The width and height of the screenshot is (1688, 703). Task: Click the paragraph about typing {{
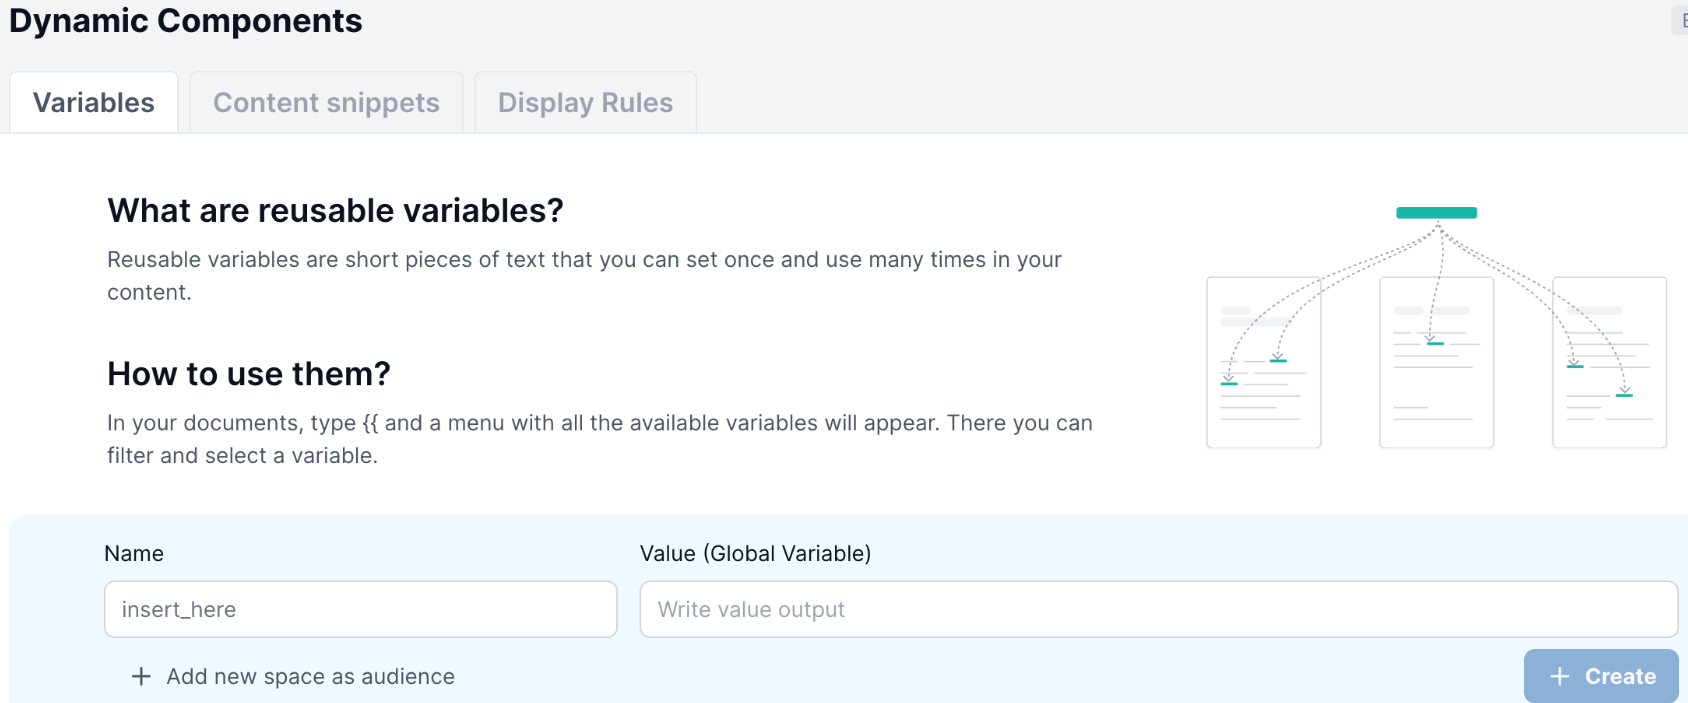pyautogui.click(x=600, y=439)
